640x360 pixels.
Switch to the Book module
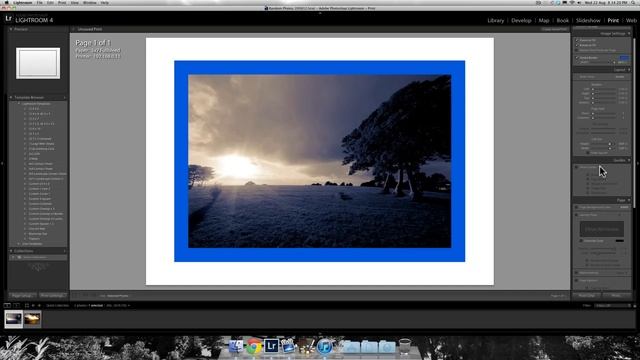[562, 20]
